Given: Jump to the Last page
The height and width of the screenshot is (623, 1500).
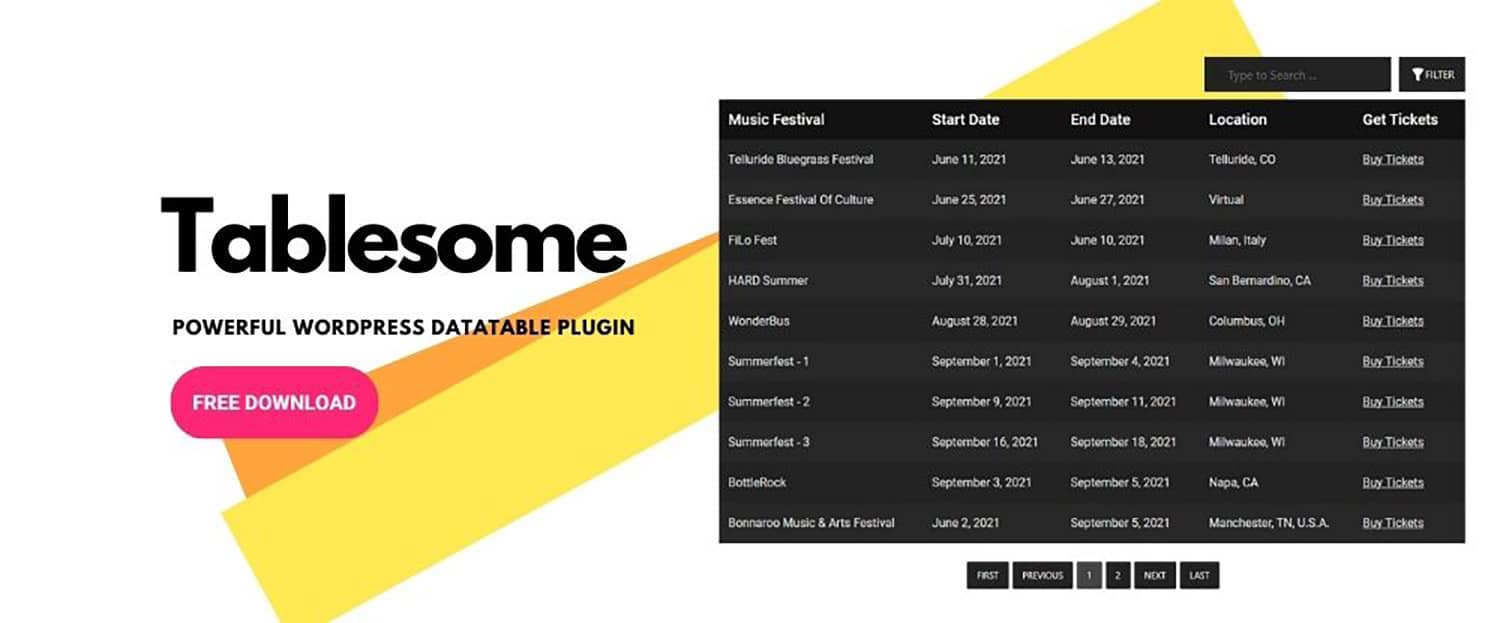Looking at the screenshot, I should click(x=1199, y=575).
